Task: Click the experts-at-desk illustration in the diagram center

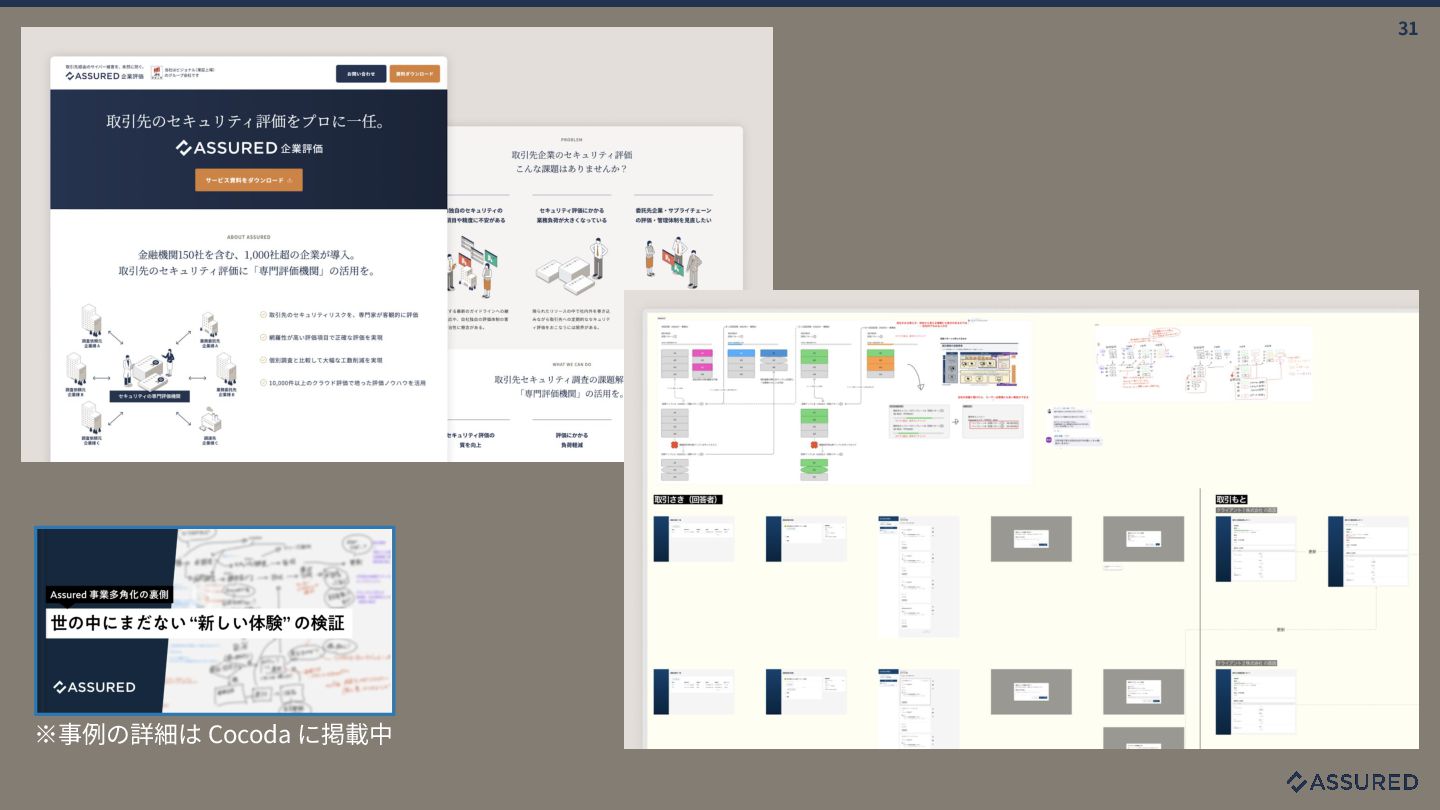Action: [x=150, y=368]
